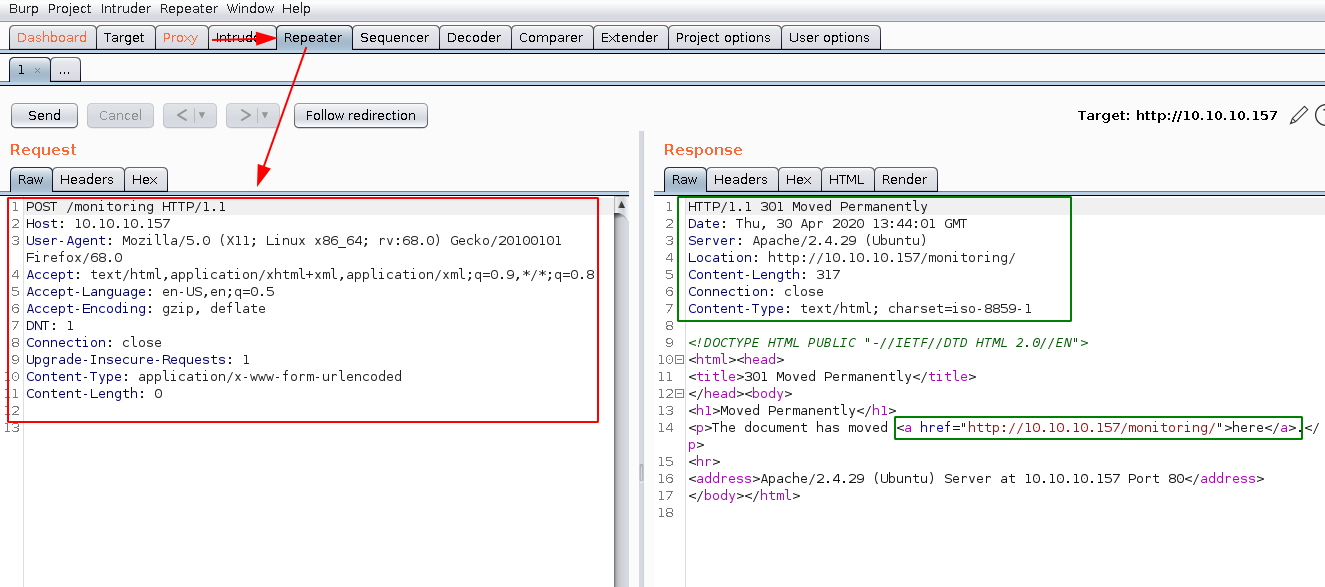Collapse the body tag fold on line 12

coord(679,393)
